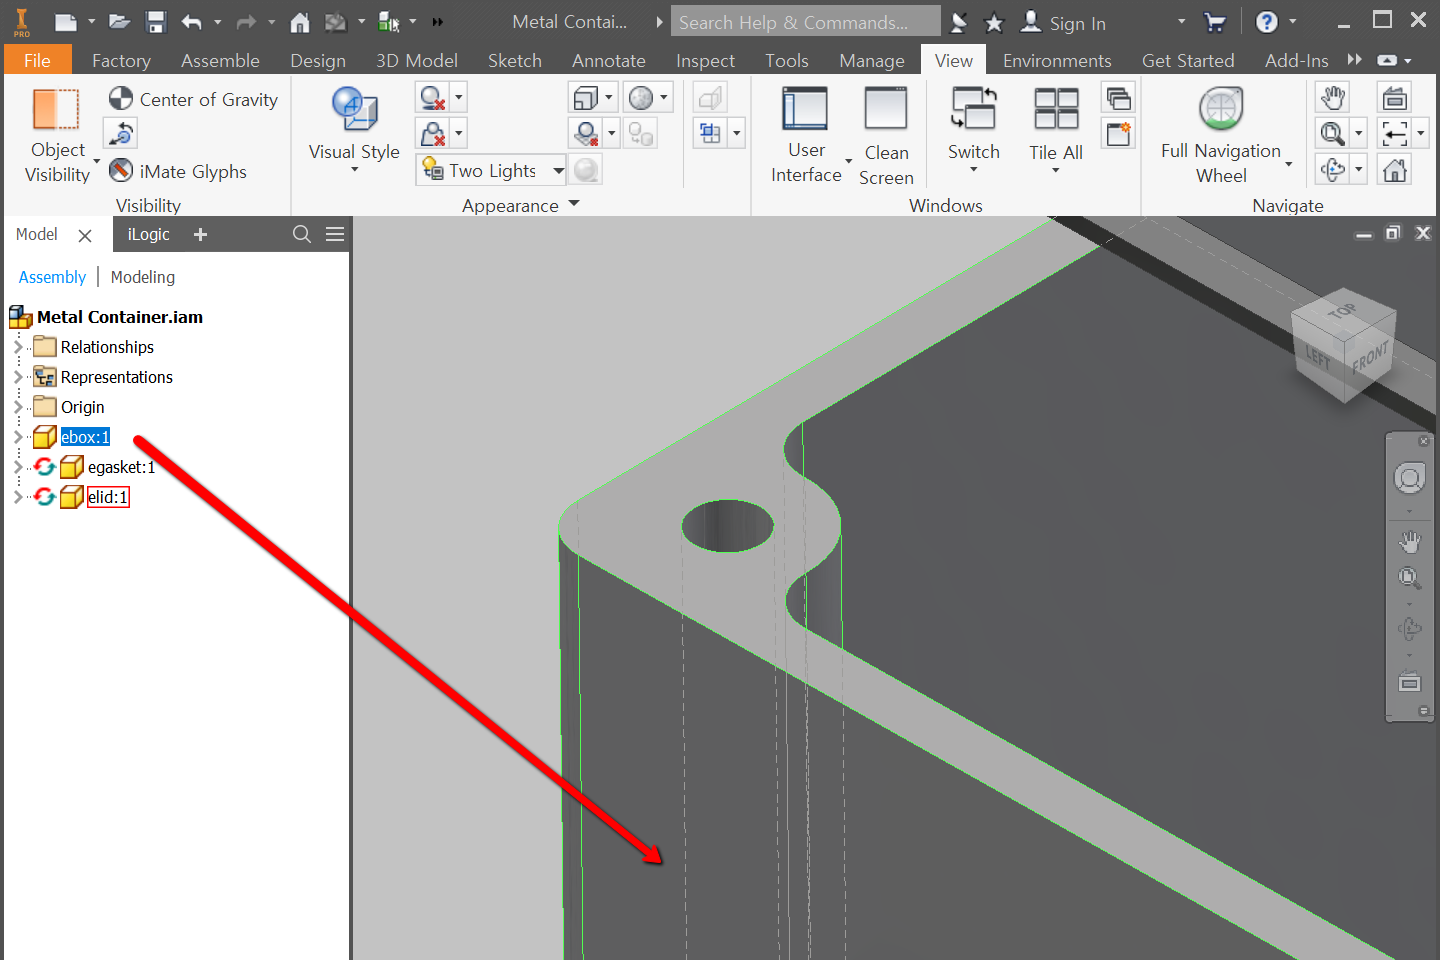Click the Home View icon in the Navigate panel
The image size is (1440, 960).
click(x=1395, y=169)
